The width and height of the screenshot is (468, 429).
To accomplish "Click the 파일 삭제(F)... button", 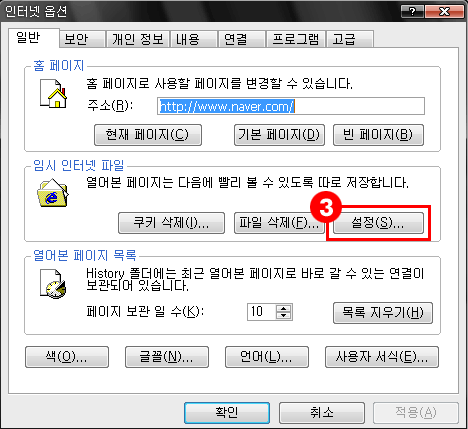I will 279,223.
